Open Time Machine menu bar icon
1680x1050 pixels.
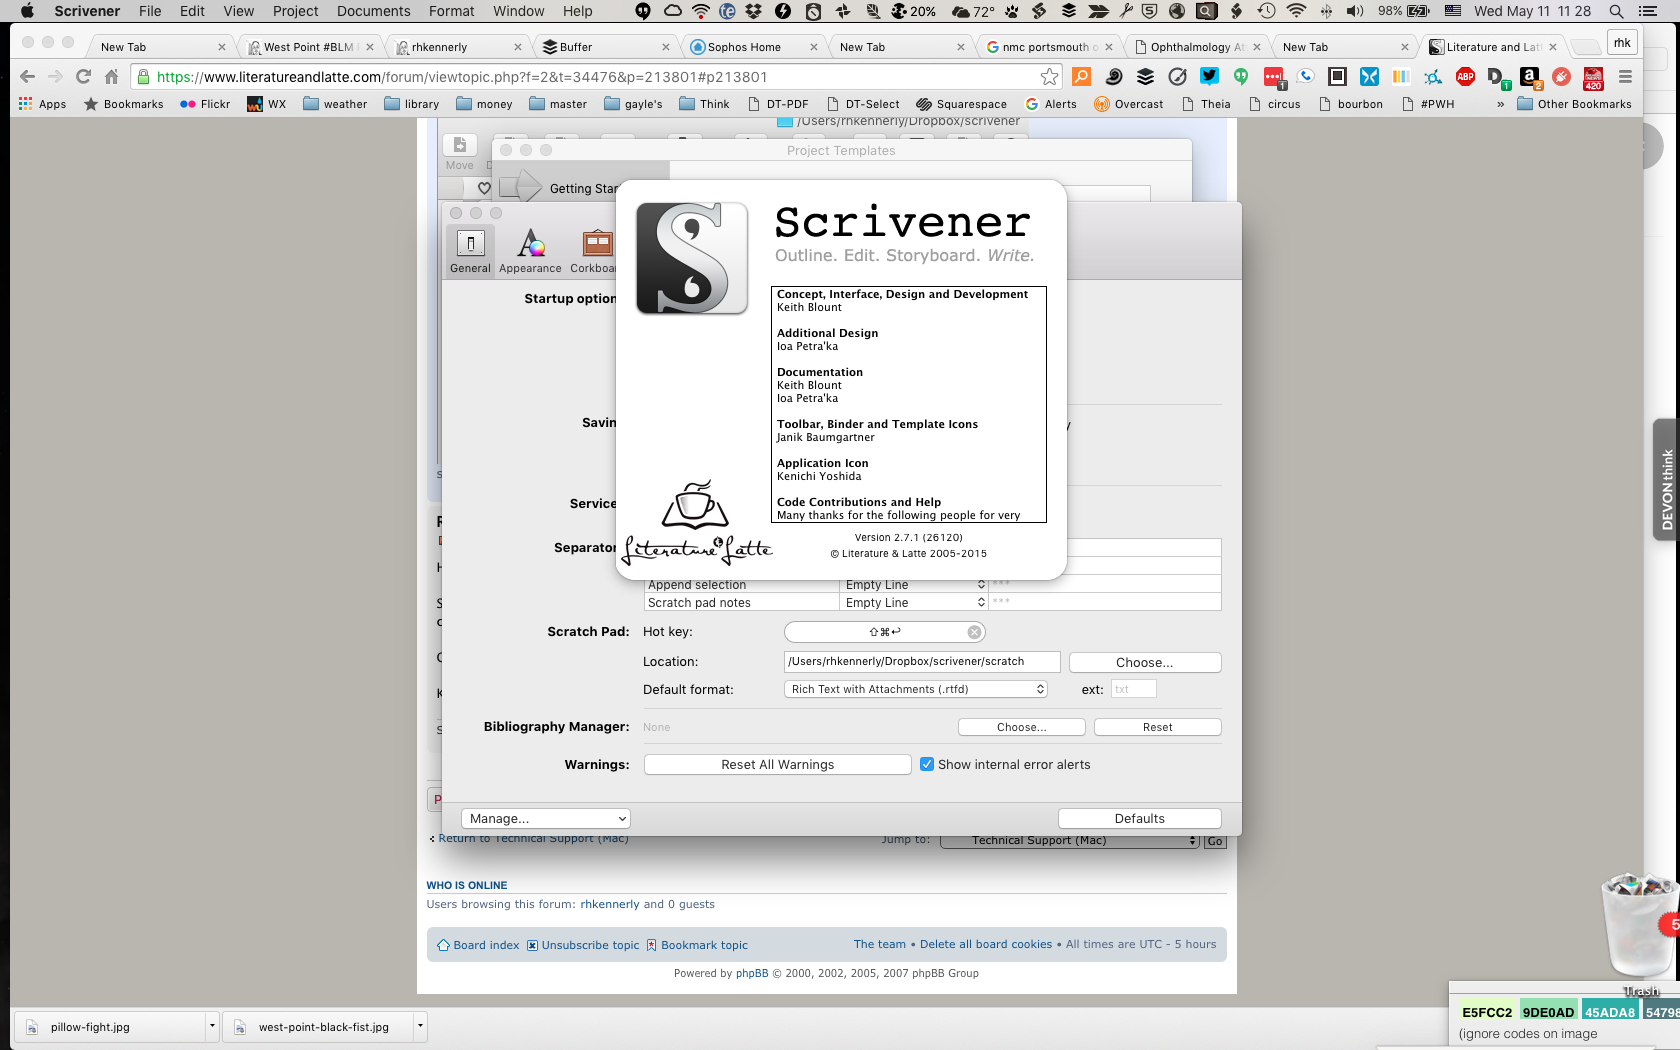pos(1266,11)
